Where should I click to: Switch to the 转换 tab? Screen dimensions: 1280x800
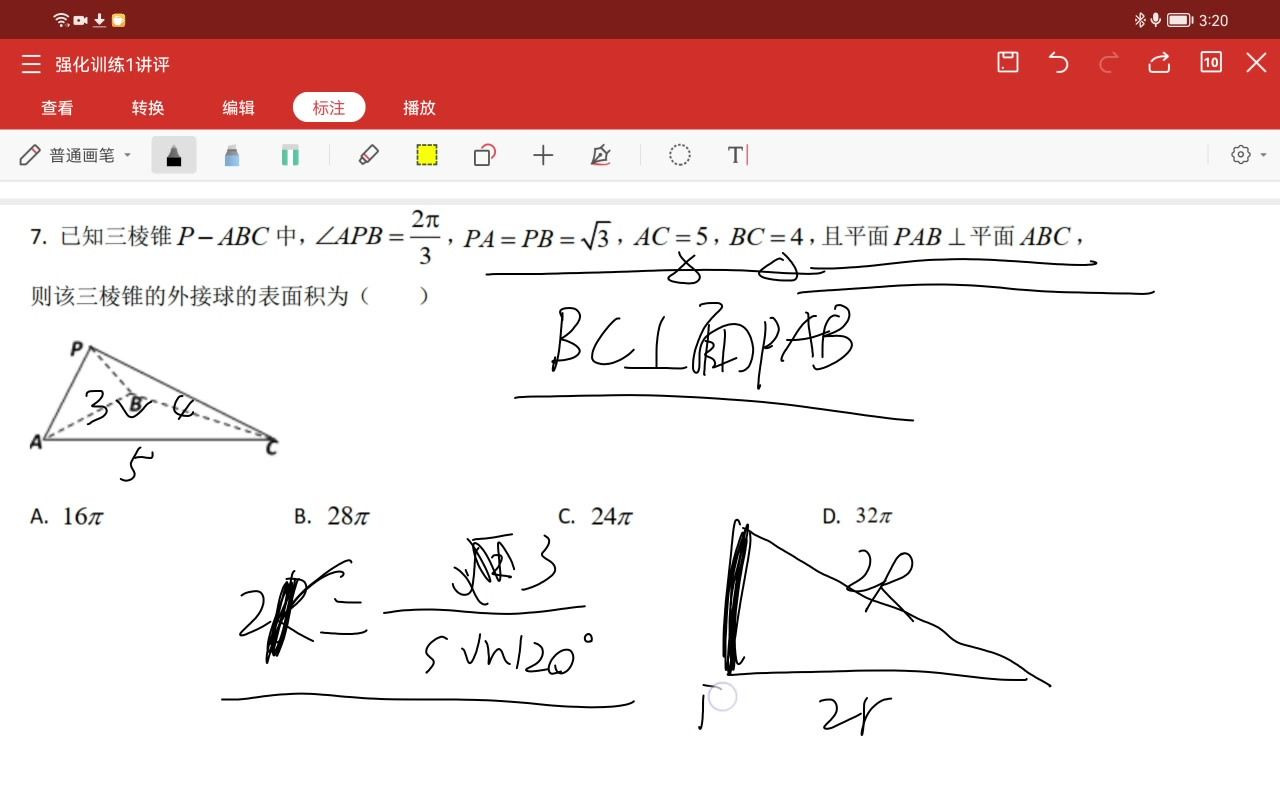(148, 108)
